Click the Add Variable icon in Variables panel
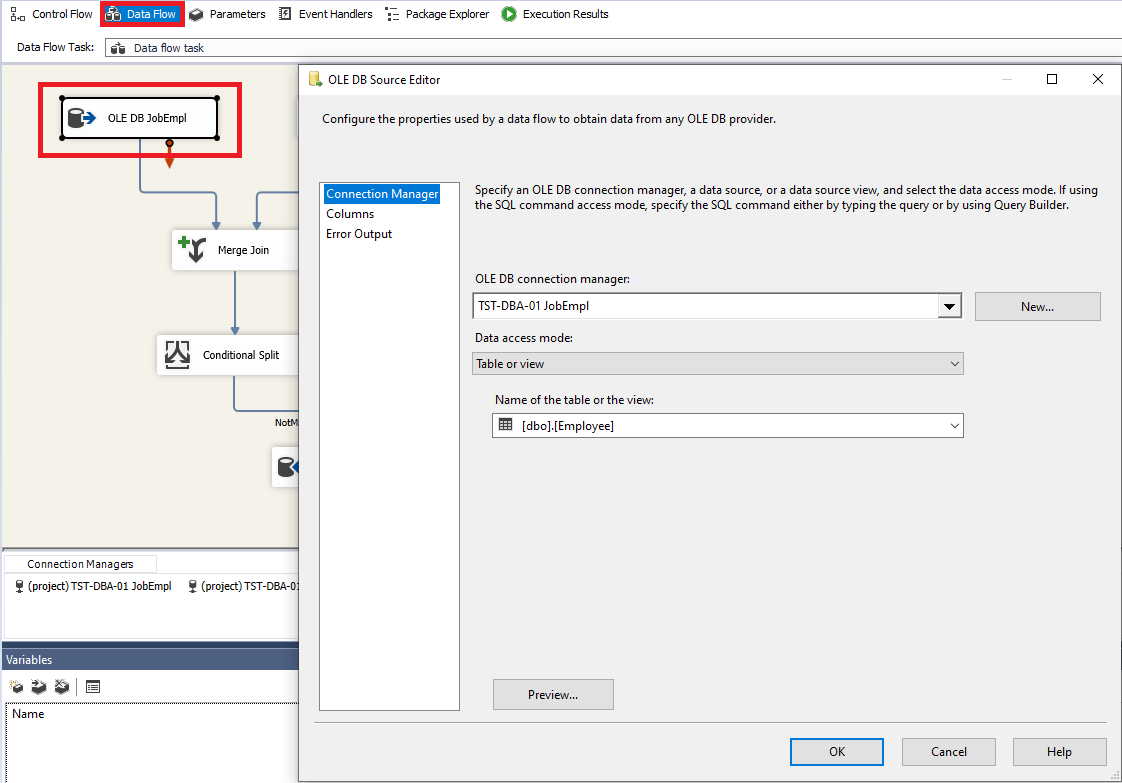 point(16,686)
